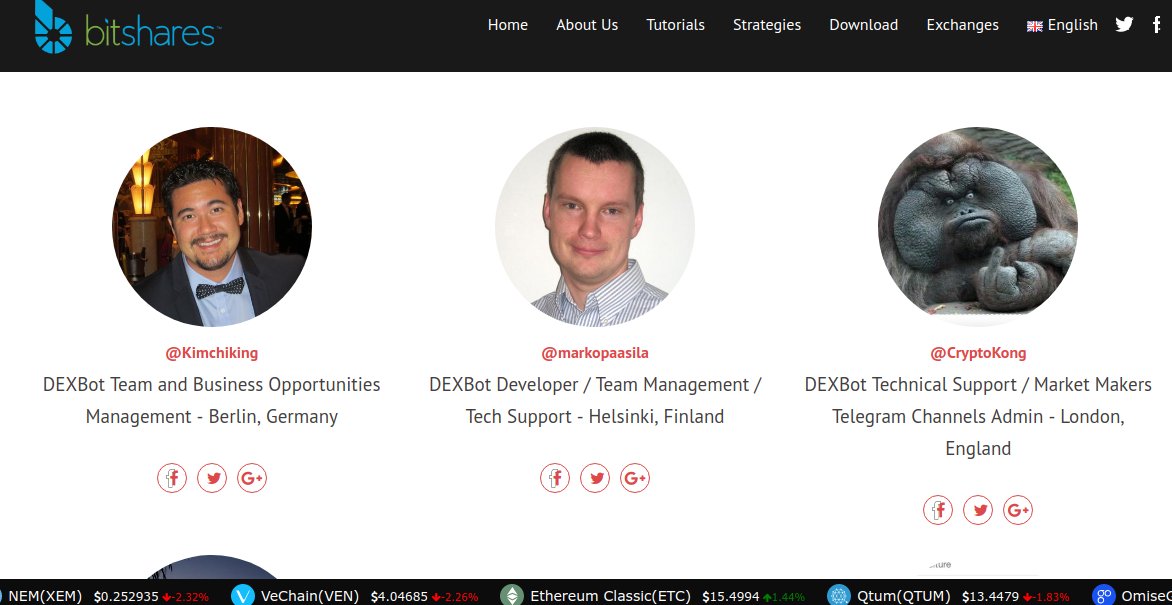Image resolution: width=1172 pixels, height=605 pixels.
Task: Open the @CryptoKong profile link
Action: click(978, 352)
